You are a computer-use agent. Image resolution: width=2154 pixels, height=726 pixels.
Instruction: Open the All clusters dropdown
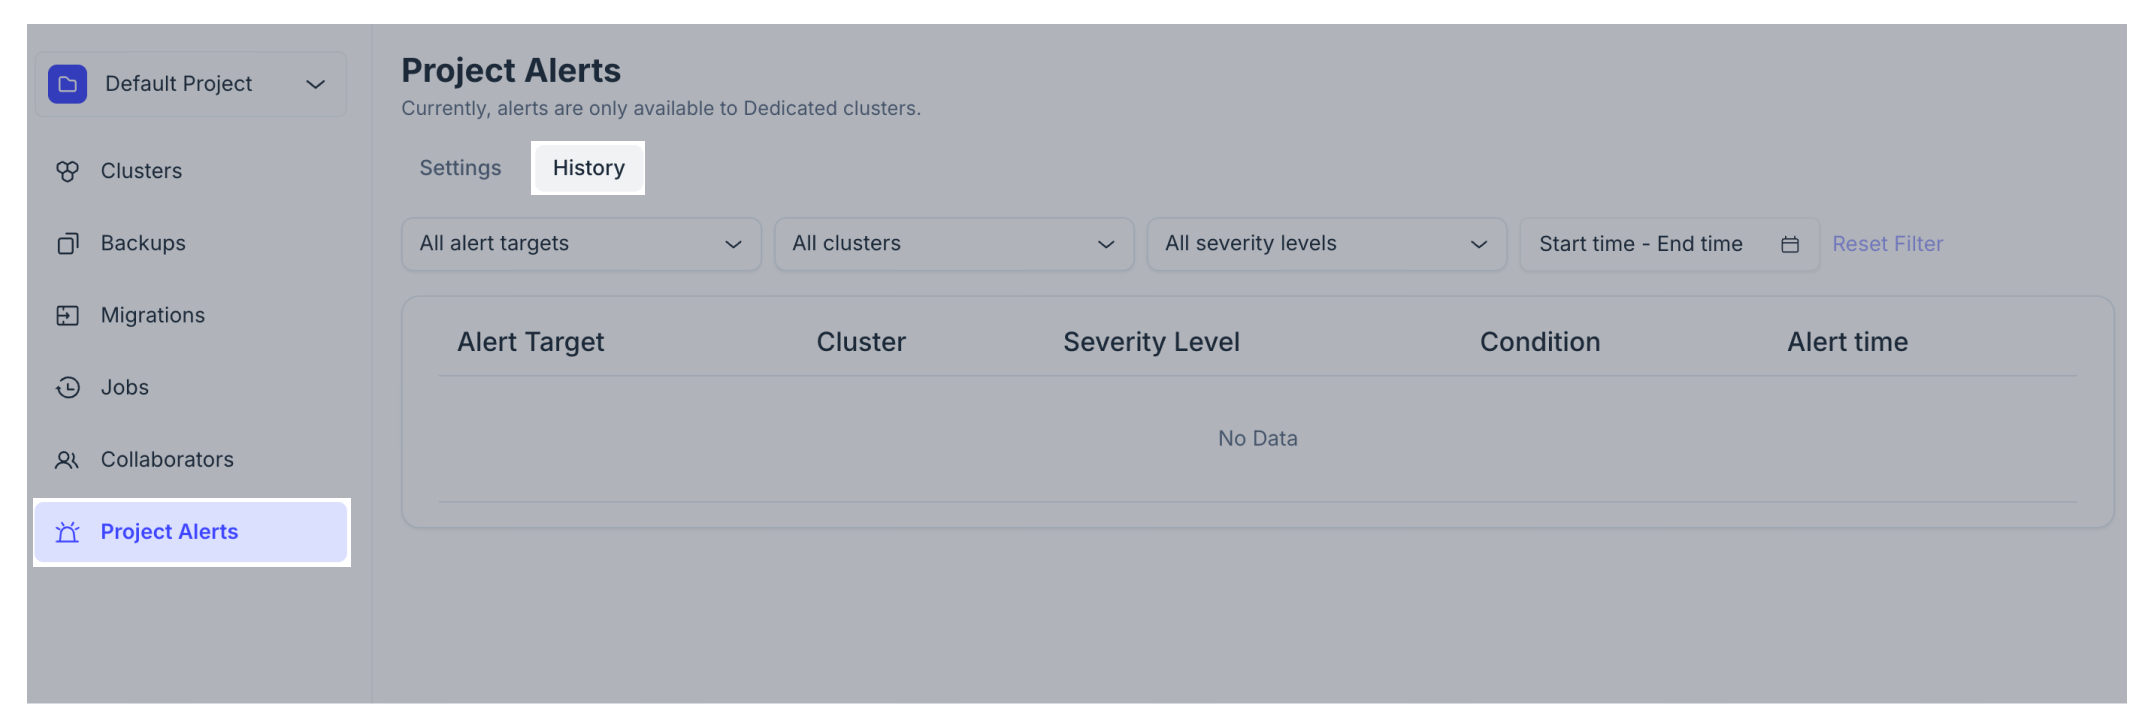(954, 244)
